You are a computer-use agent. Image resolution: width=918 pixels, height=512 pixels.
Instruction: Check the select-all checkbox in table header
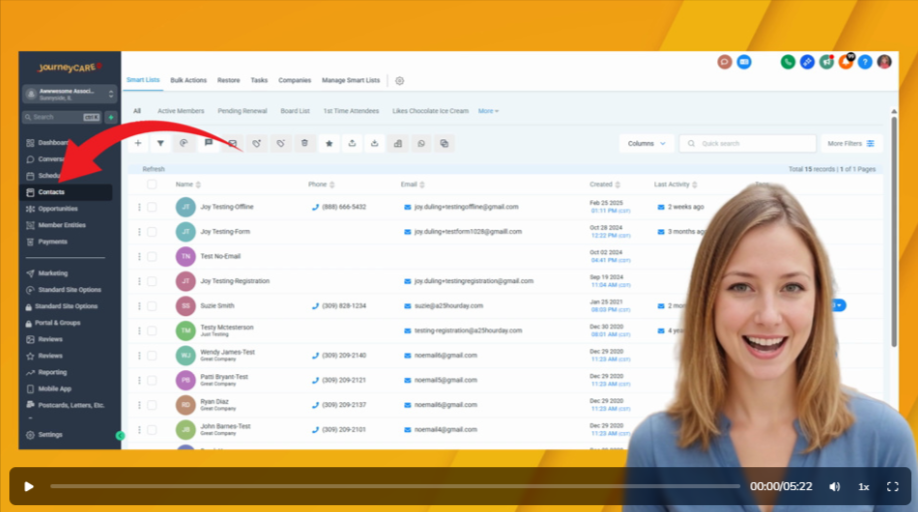point(152,185)
